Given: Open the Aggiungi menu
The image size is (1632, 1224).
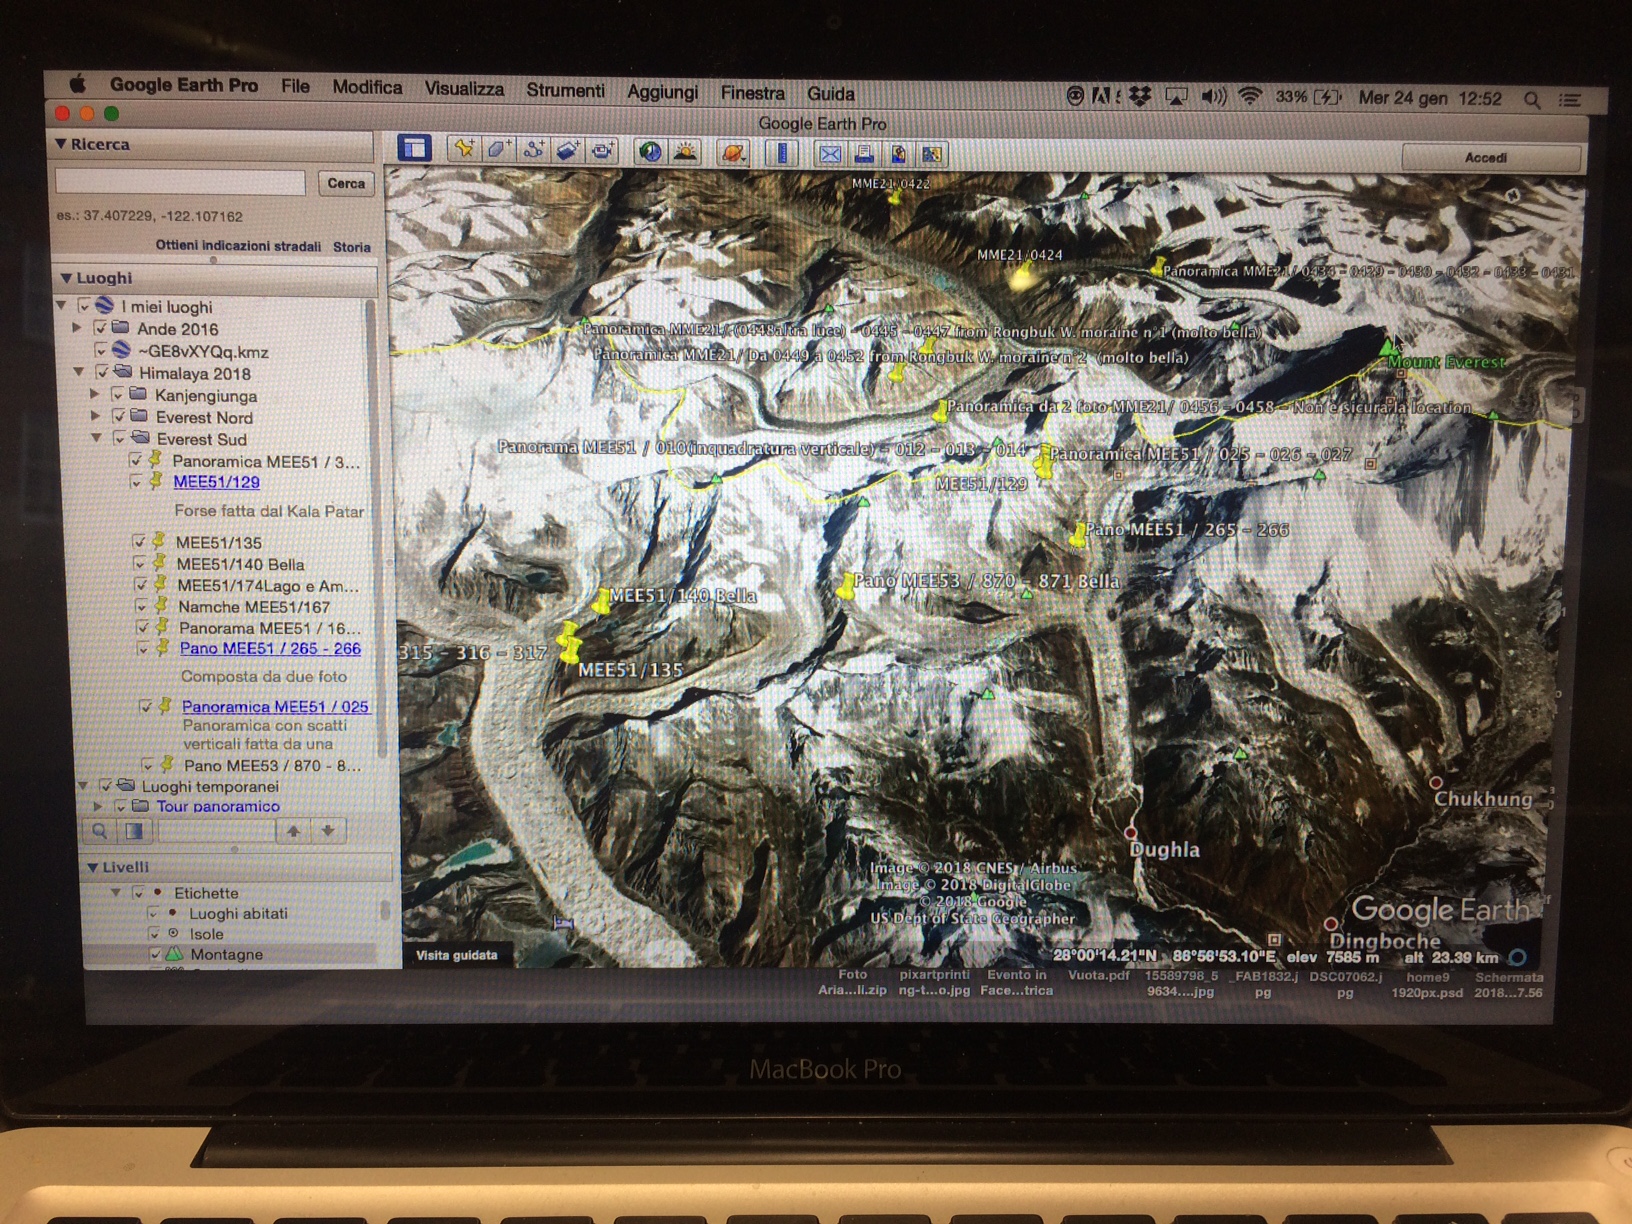Looking at the screenshot, I should (662, 92).
